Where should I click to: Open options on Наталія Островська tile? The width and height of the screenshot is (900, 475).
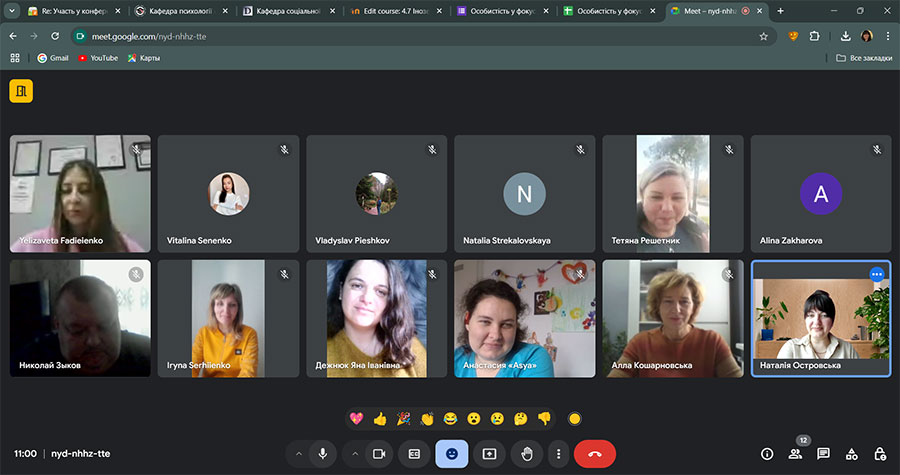point(876,274)
